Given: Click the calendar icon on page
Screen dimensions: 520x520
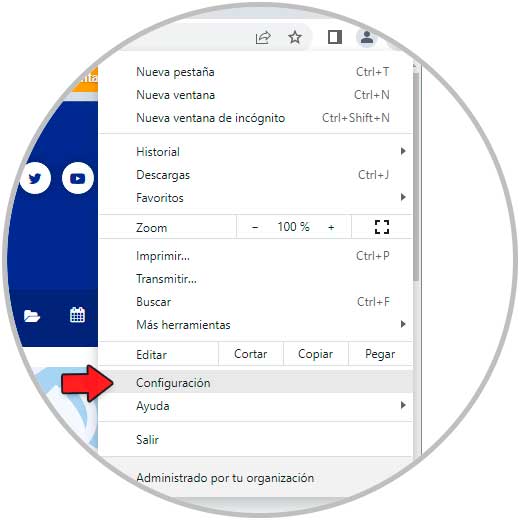Looking at the screenshot, I should pyautogui.click(x=78, y=315).
